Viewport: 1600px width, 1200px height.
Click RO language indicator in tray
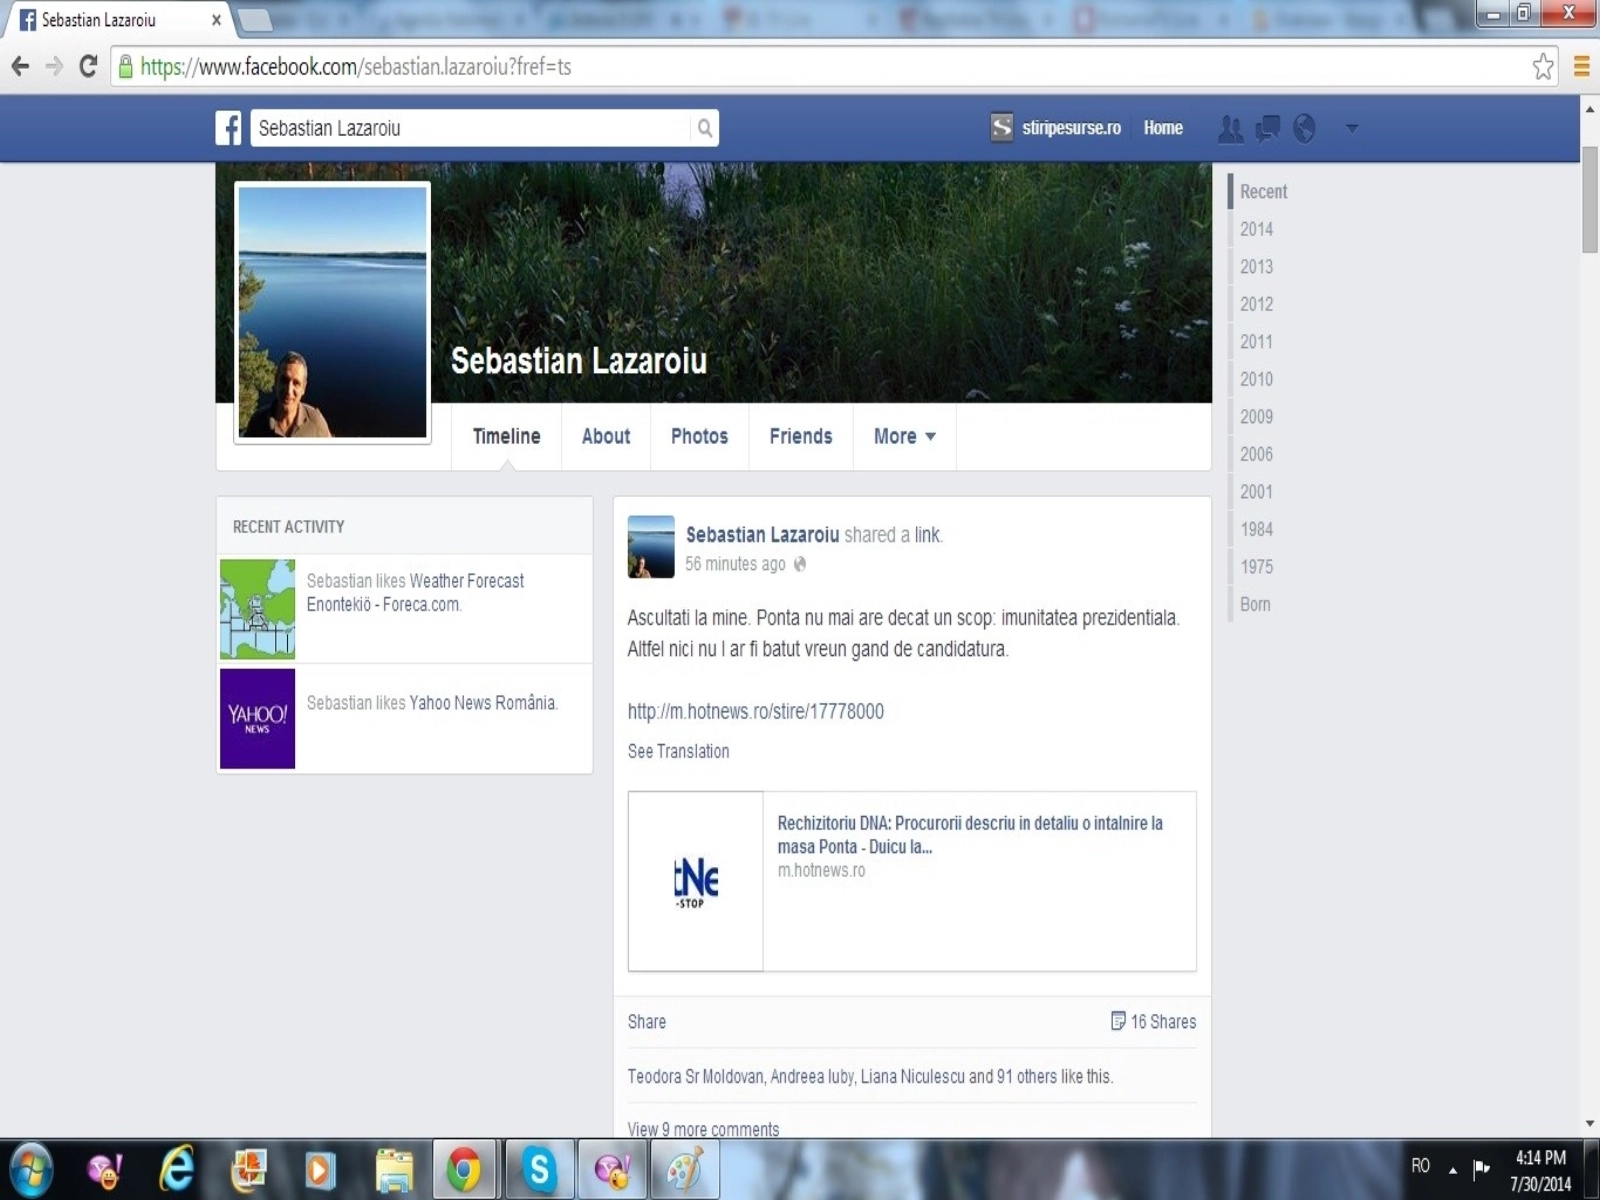[x=1420, y=1166]
